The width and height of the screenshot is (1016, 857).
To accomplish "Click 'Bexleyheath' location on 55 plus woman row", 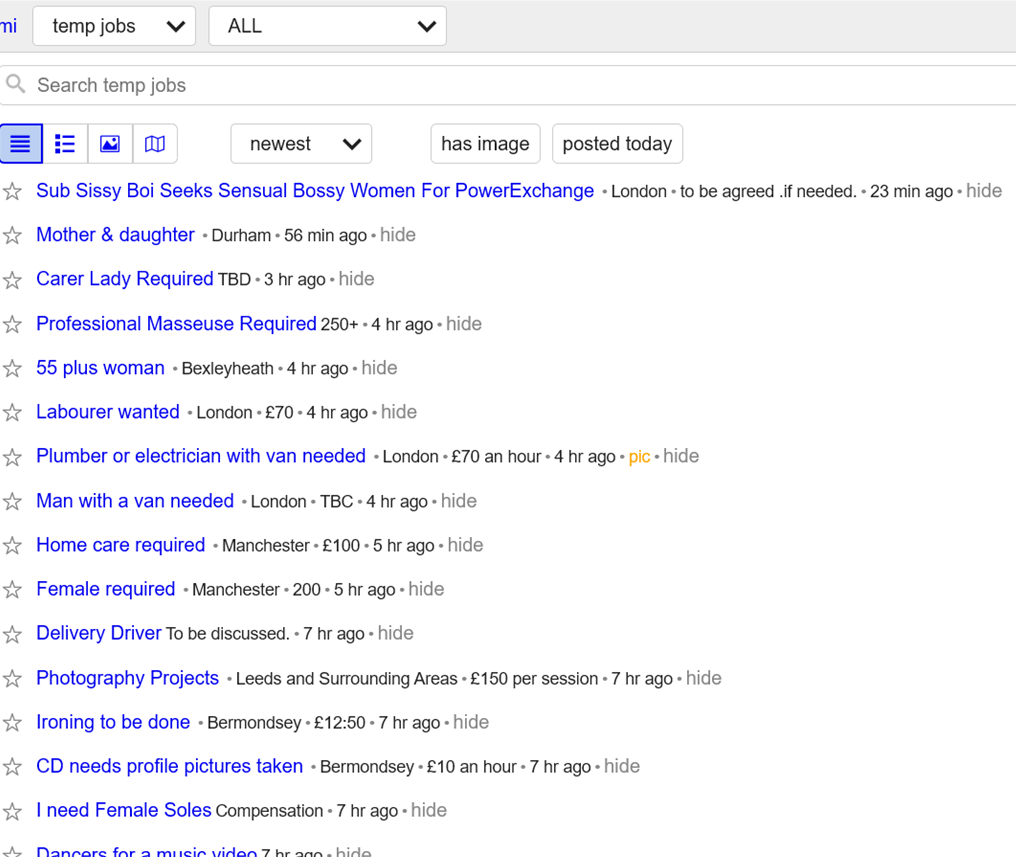I will [227, 369].
